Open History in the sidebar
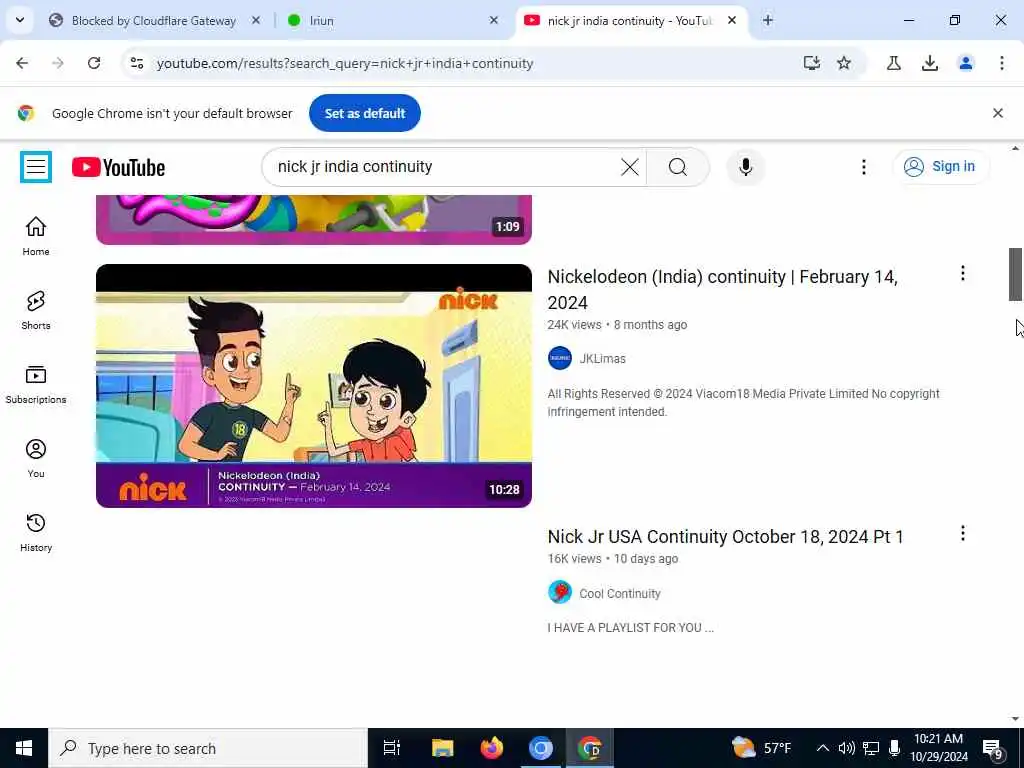The image size is (1024, 768). [x=36, y=532]
